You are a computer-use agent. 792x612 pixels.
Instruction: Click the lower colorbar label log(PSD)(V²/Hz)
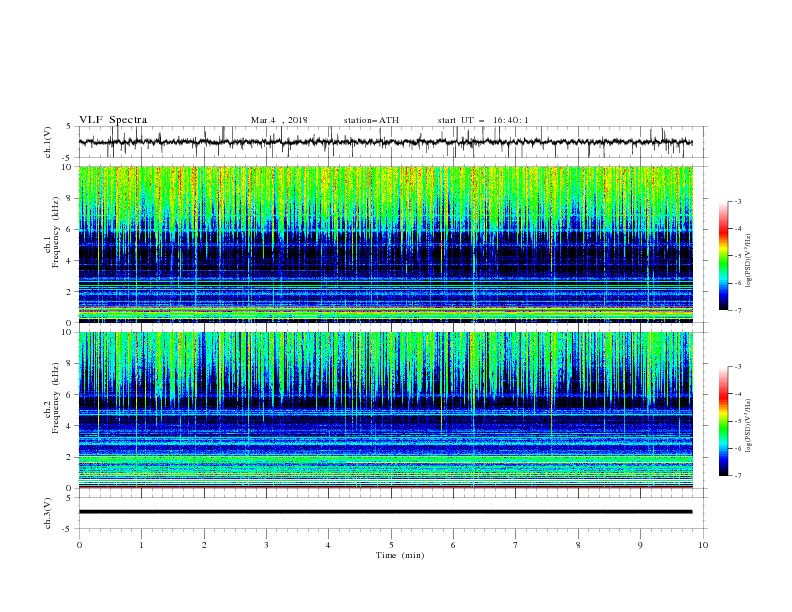click(x=749, y=425)
